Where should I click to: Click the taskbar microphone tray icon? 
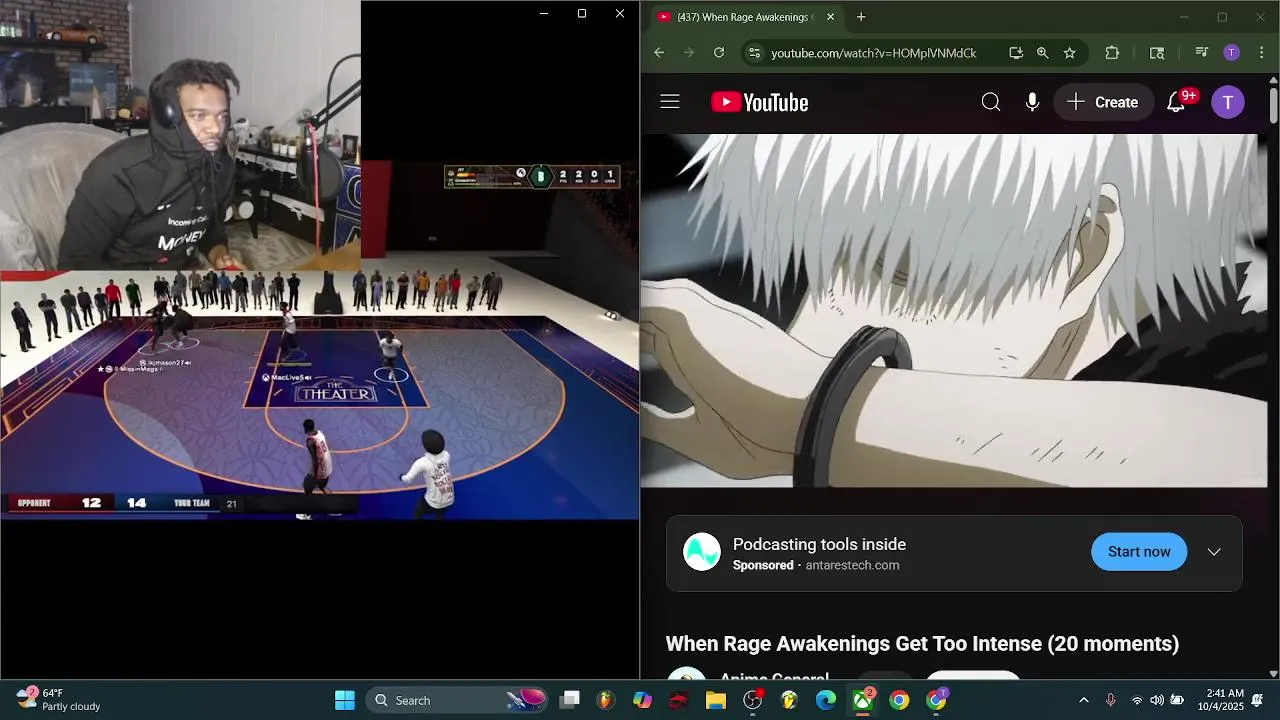tap(1110, 700)
